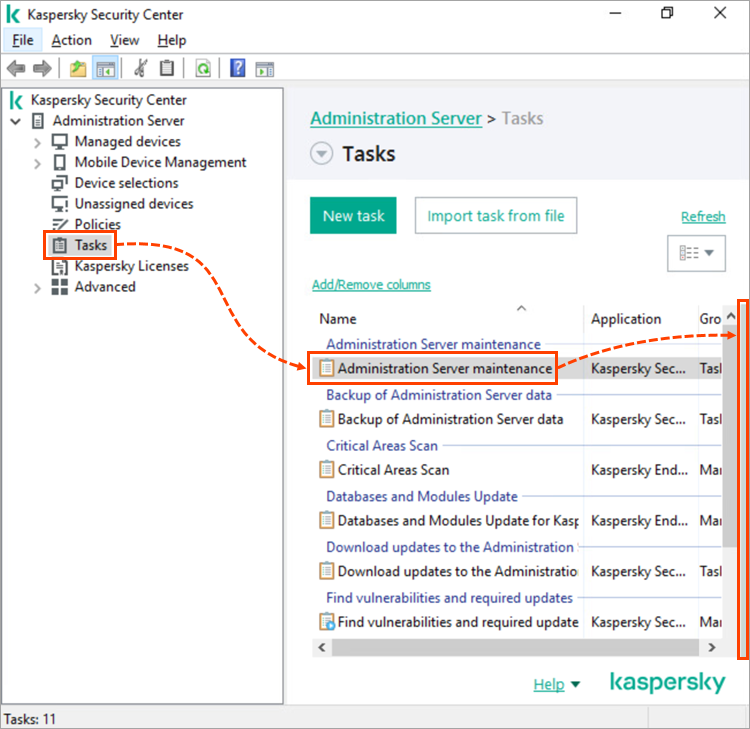Click the Up one level folder icon
This screenshot has width=750, height=729.
click(x=77, y=68)
